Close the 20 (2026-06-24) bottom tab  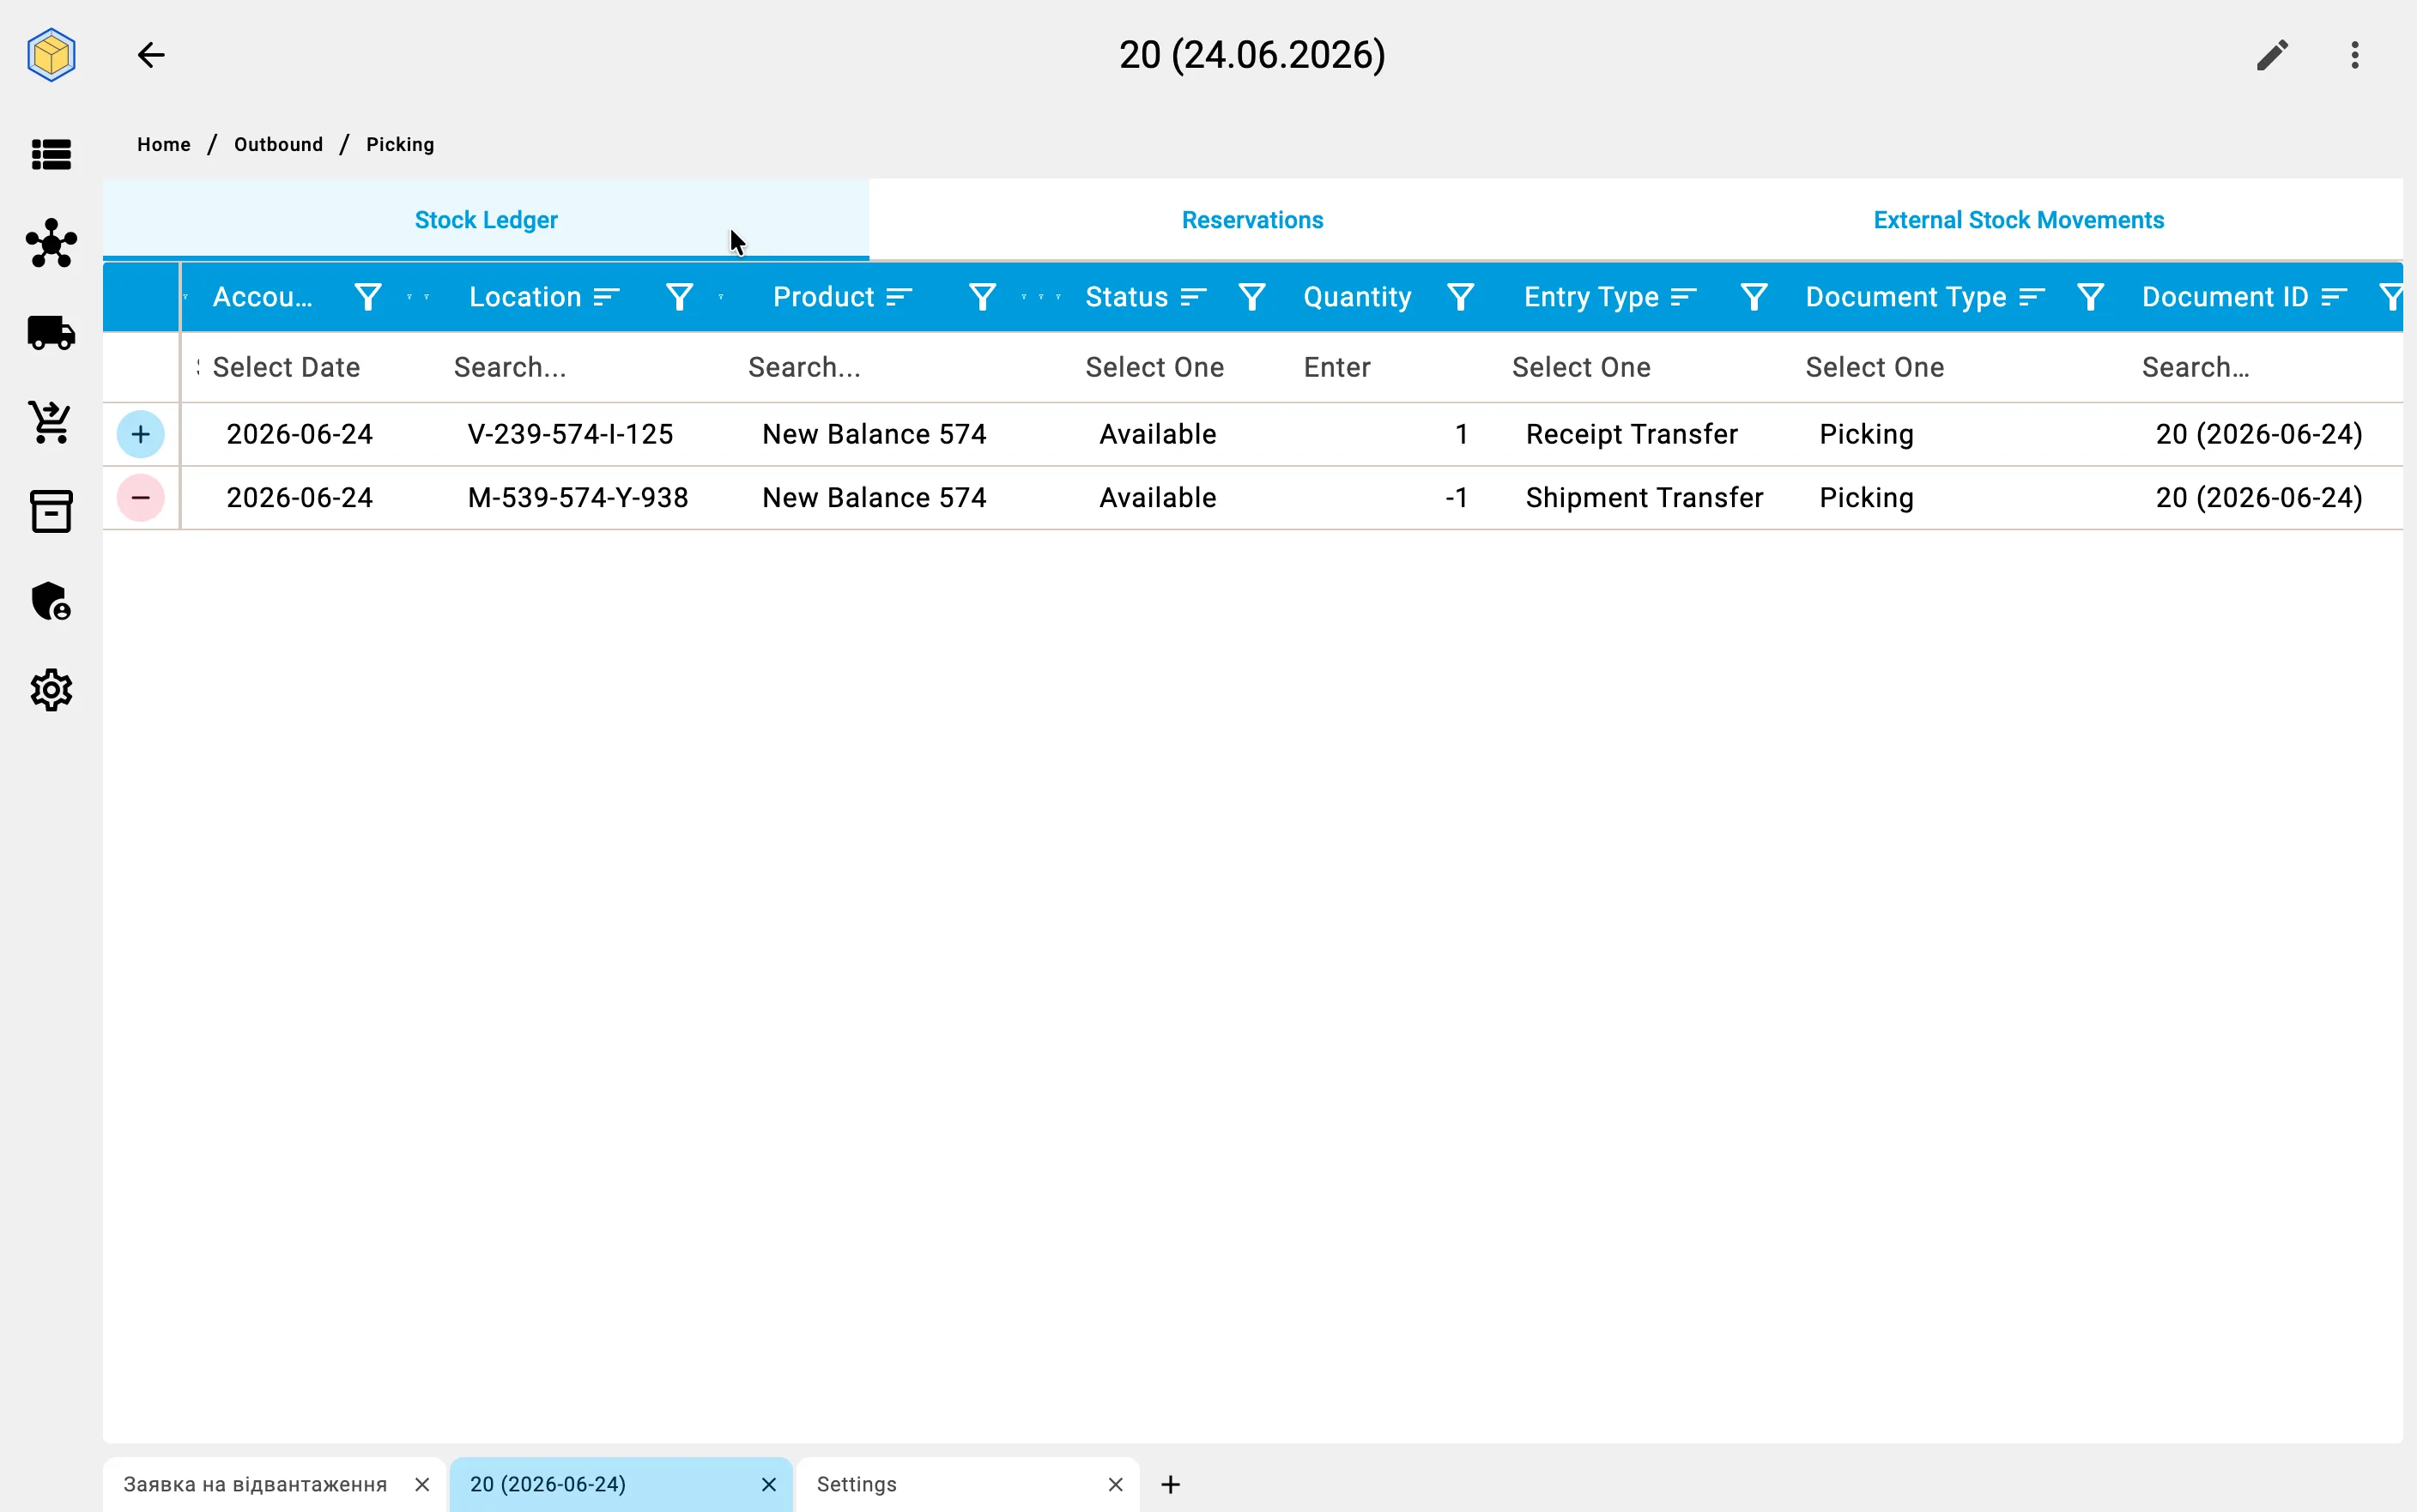(768, 1484)
